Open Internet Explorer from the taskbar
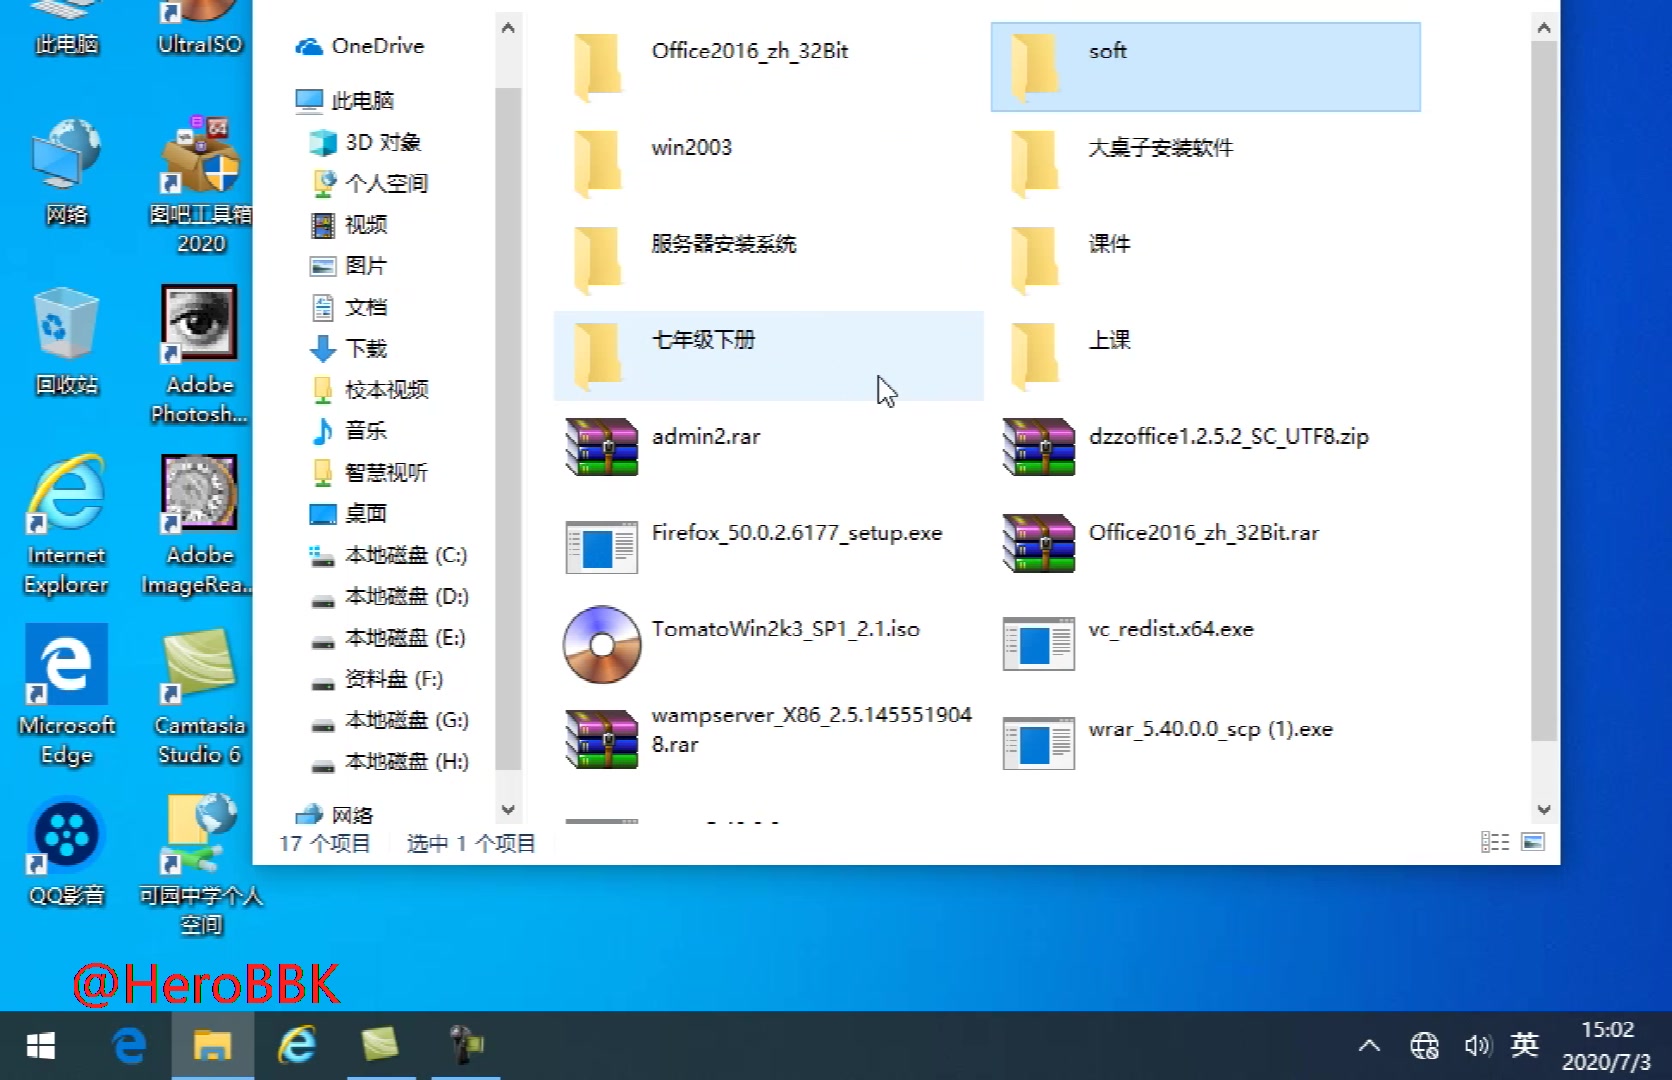The height and width of the screenshot is (1080, 1672). pyautogui.click(x=296, y=1046)
